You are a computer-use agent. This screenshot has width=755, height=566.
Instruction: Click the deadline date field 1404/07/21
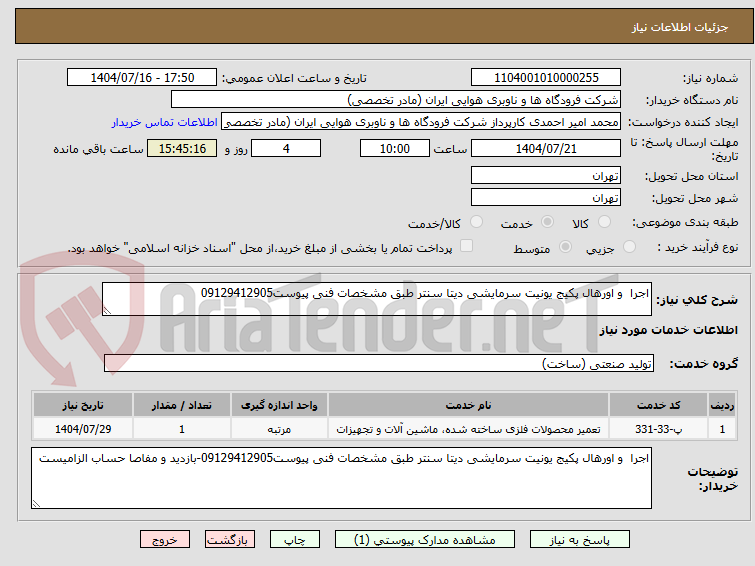(x=546, y=148)
